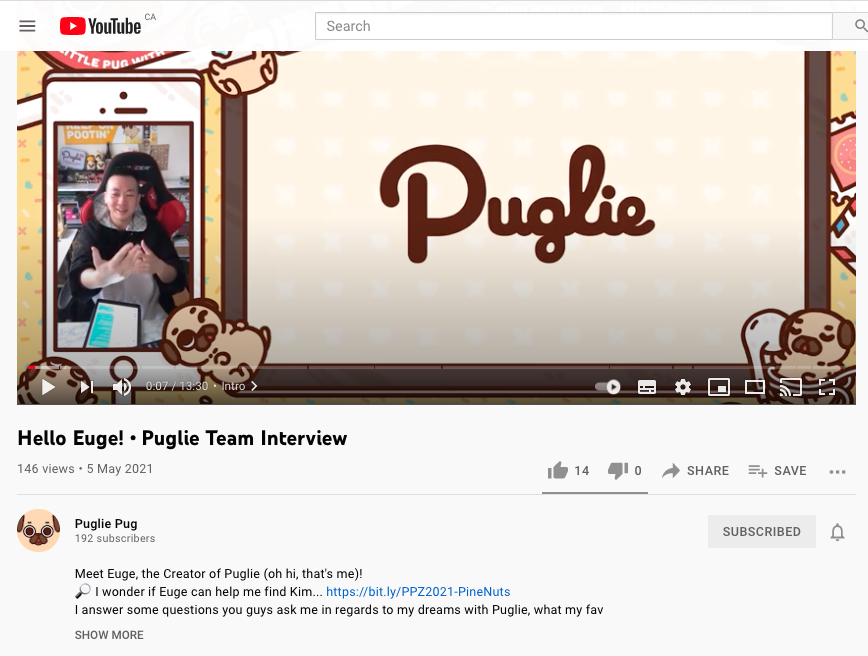Click the SUBSCRIBED button
The image size is (868, 656).
pos(761,531)
